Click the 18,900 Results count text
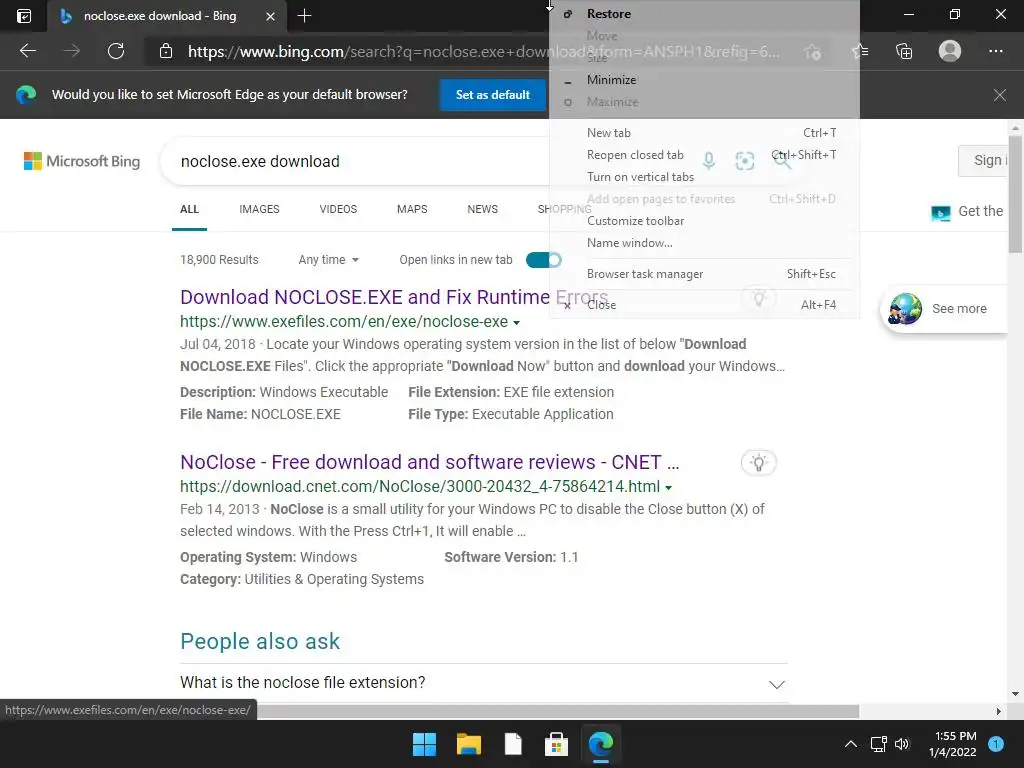Image resolution: width=1024 pixels, height=768 pixels. point(219,260)
